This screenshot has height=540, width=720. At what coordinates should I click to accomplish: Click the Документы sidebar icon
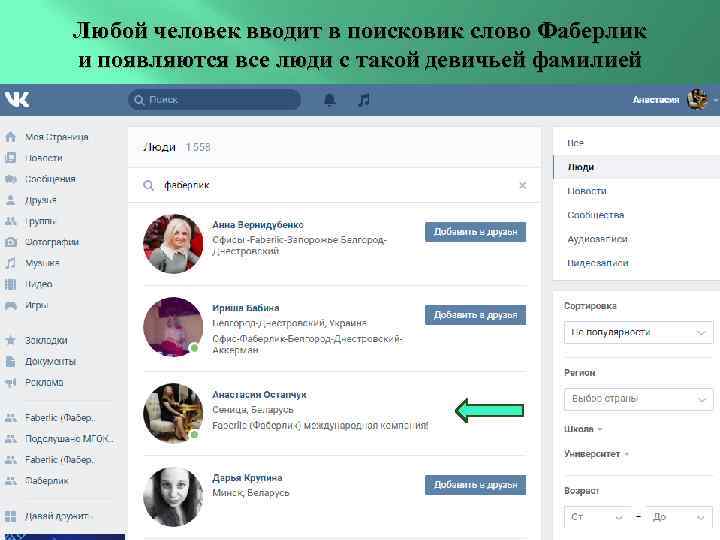pyautogui.click(x=10, y=361)
